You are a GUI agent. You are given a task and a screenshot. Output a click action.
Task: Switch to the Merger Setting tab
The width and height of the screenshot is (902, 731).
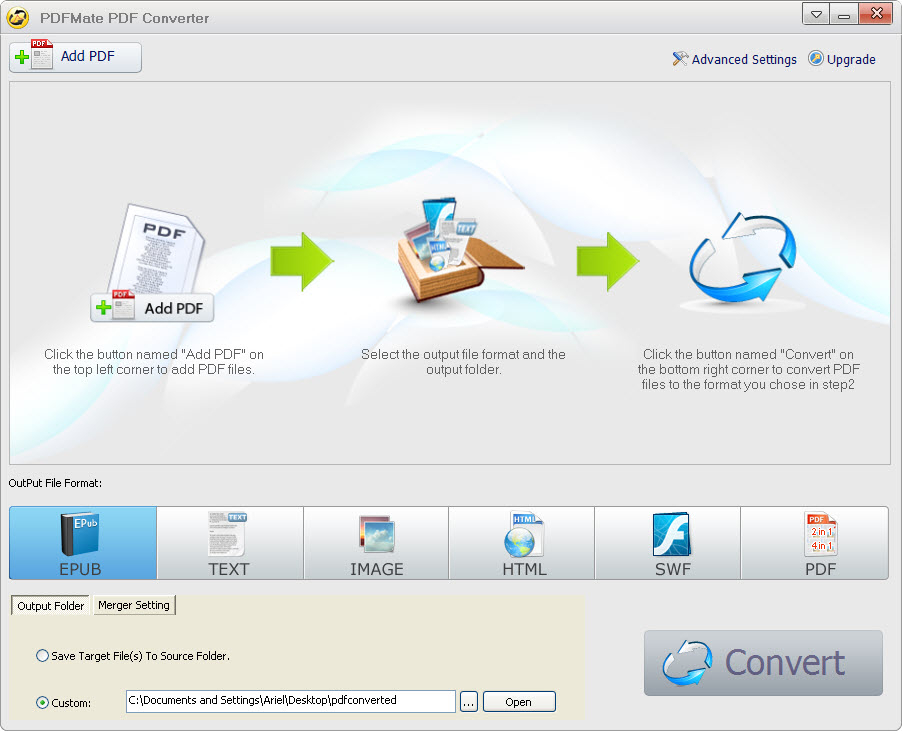(133, 605)
